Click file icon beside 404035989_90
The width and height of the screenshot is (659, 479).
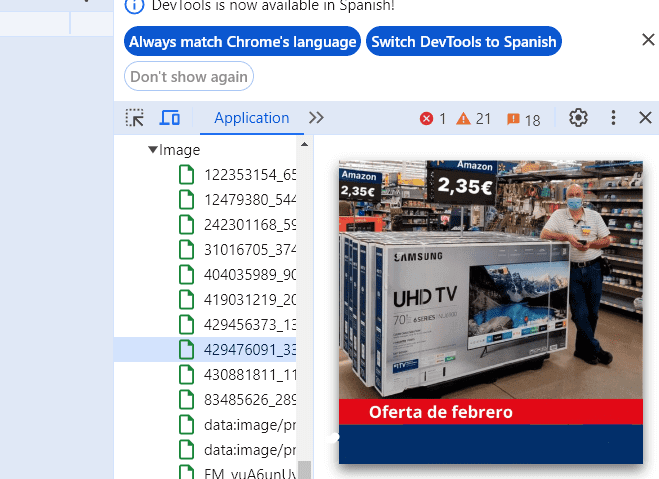(x=187, y=274)
